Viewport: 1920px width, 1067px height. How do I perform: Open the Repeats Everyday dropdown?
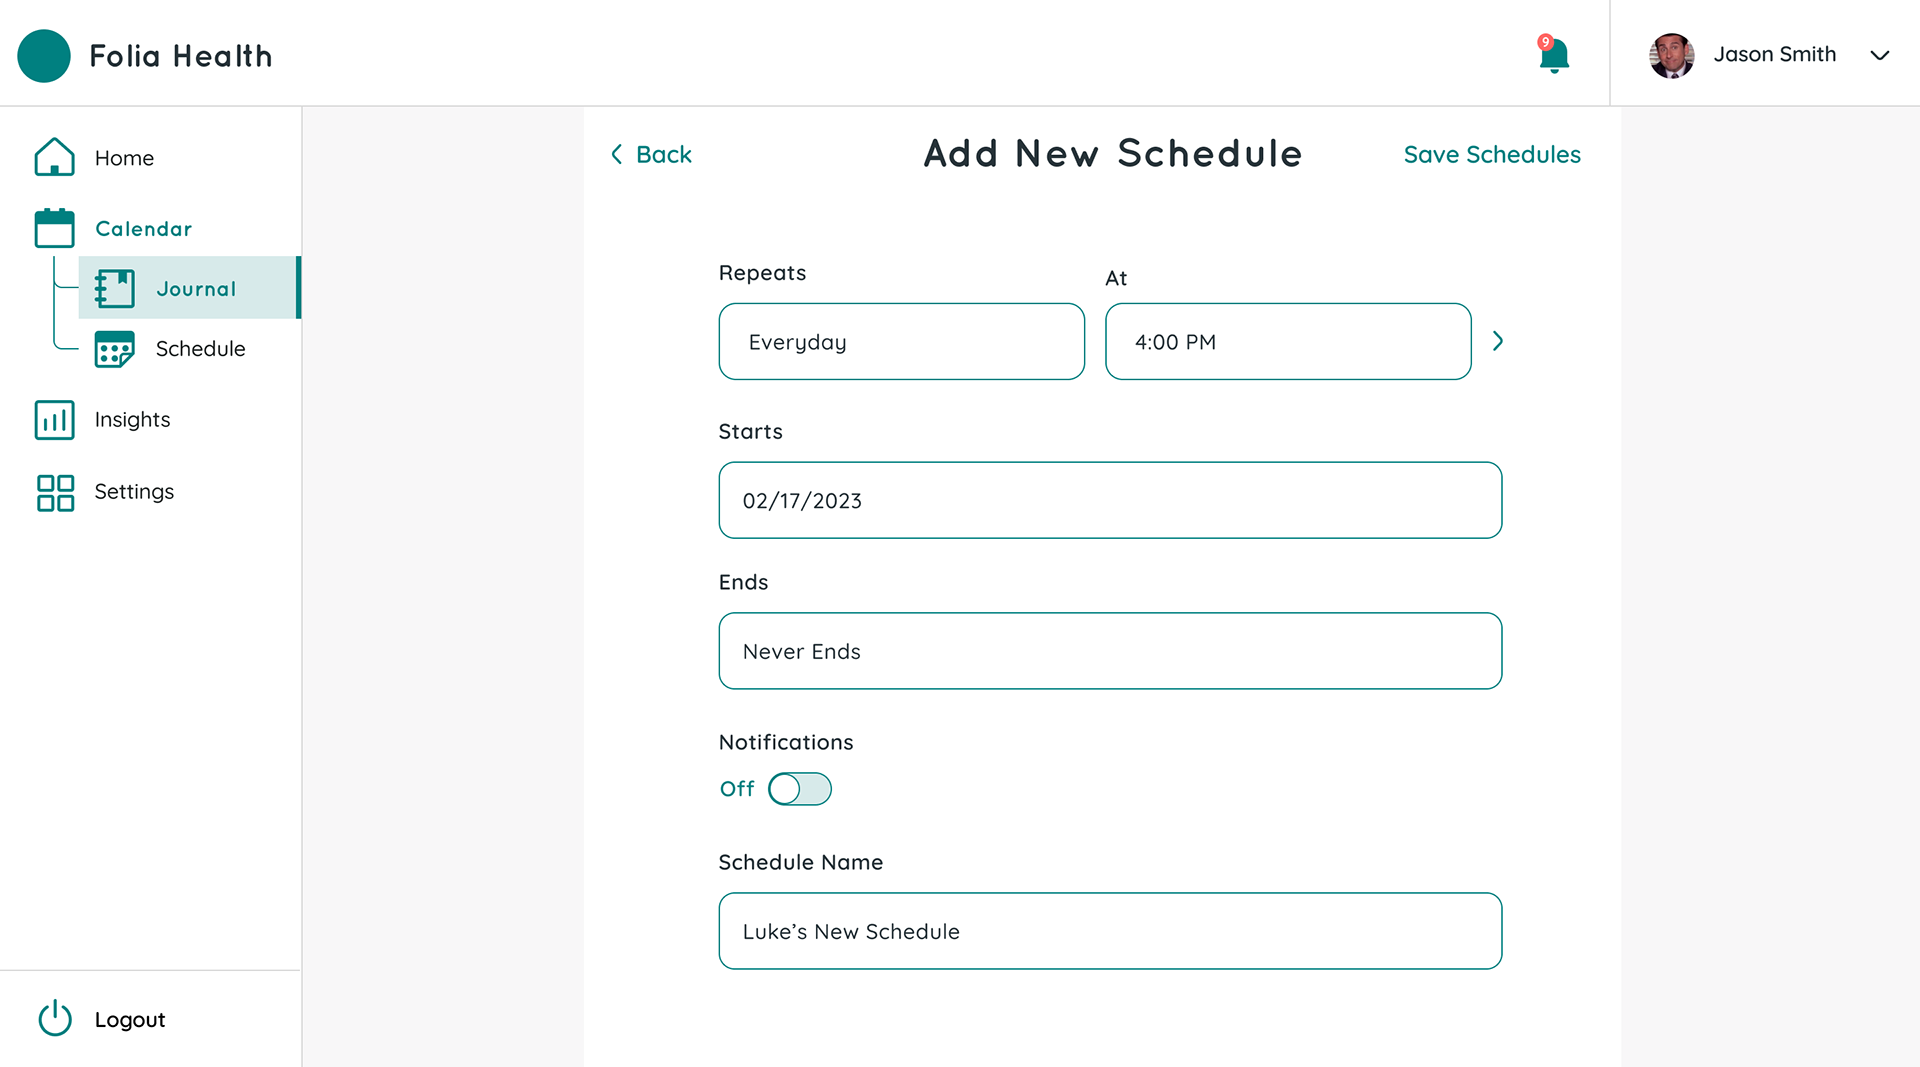[x=901, y=342]
